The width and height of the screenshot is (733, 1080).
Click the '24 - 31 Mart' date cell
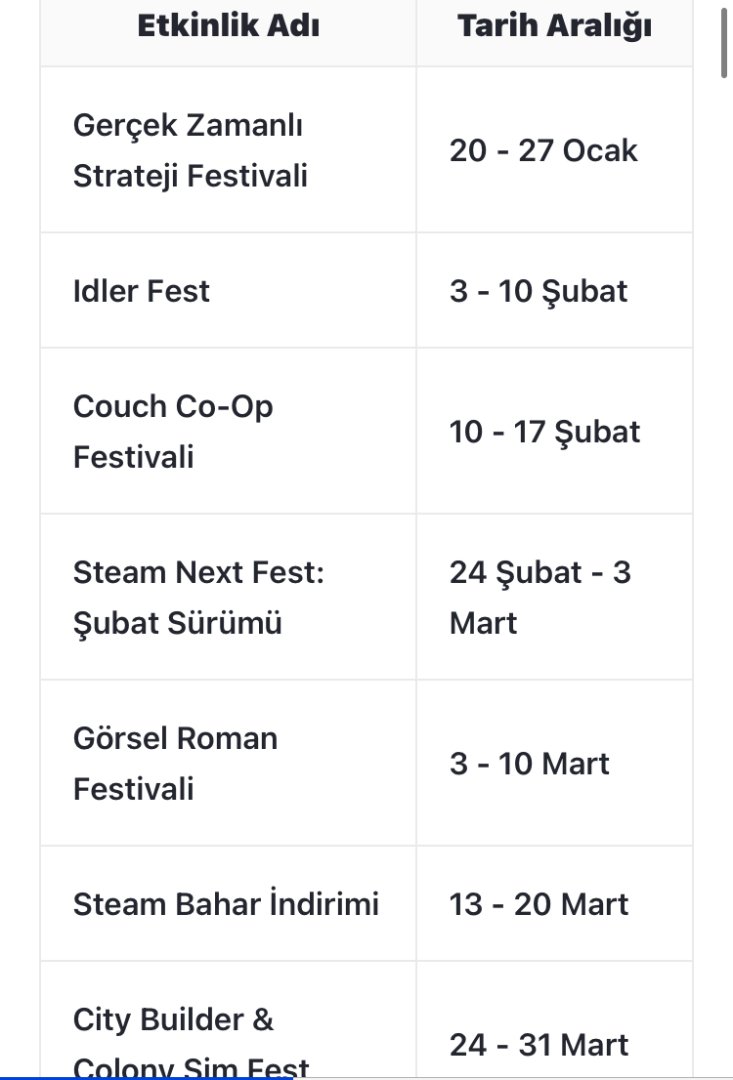539,1045
